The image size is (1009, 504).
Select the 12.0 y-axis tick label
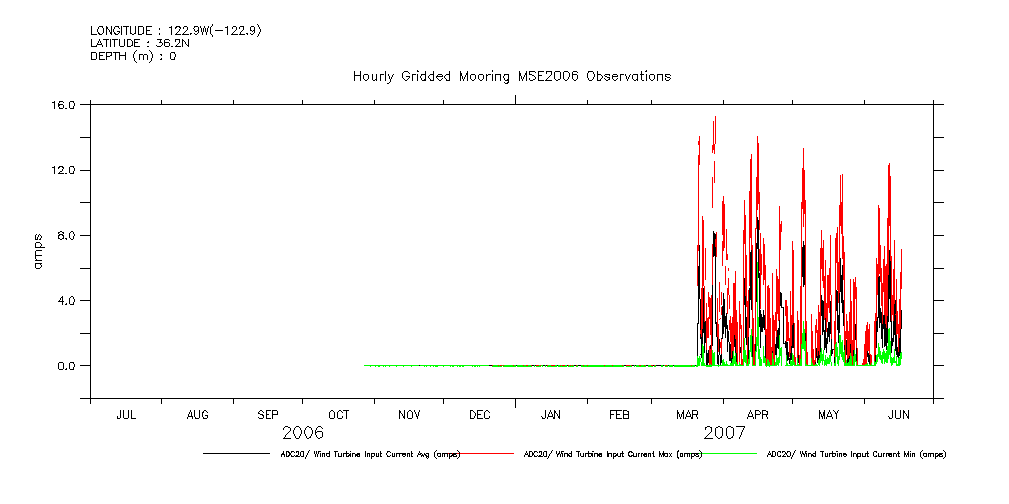click(x=66, y=170)
